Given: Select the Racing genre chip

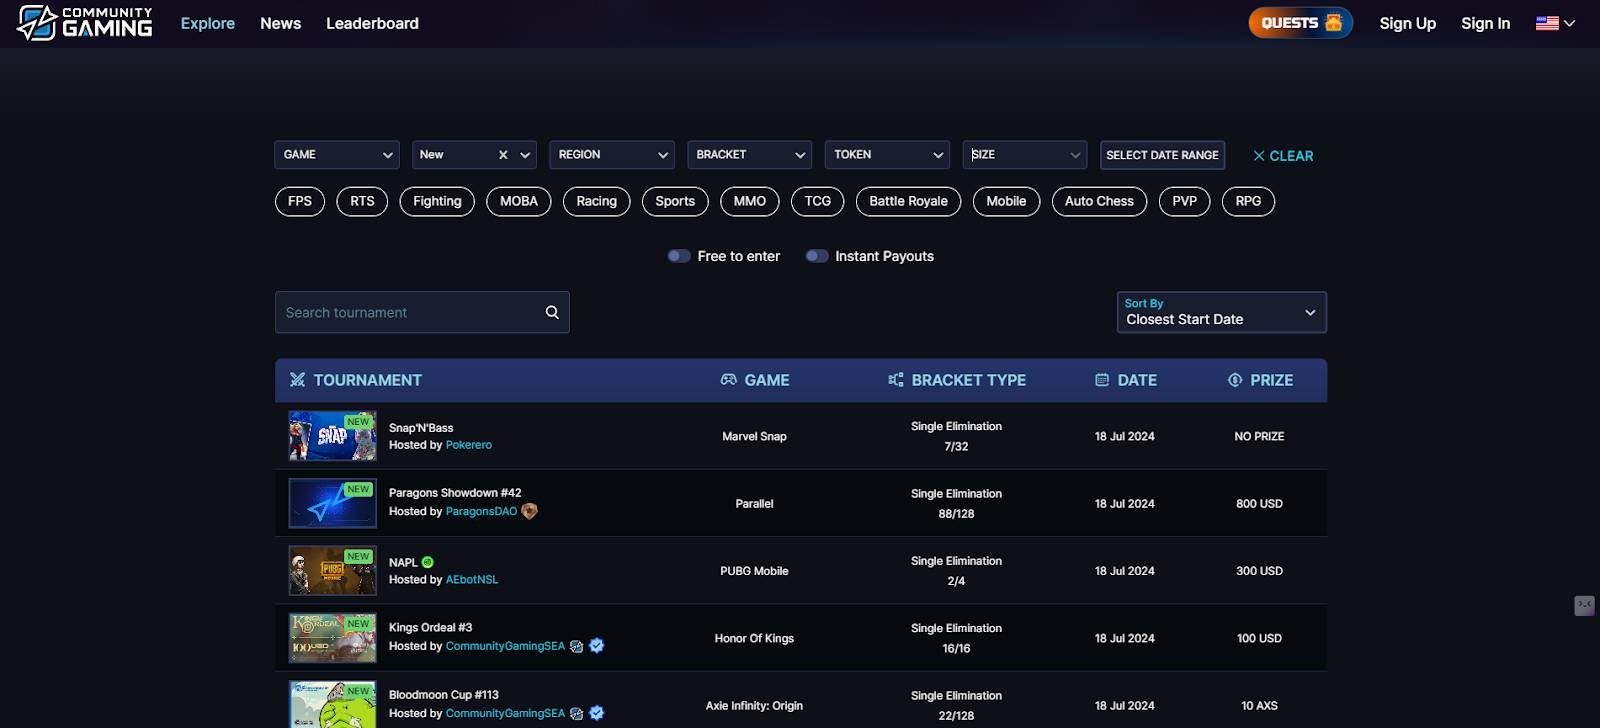Looking at the screenshot, I should [x=597, y=201].
